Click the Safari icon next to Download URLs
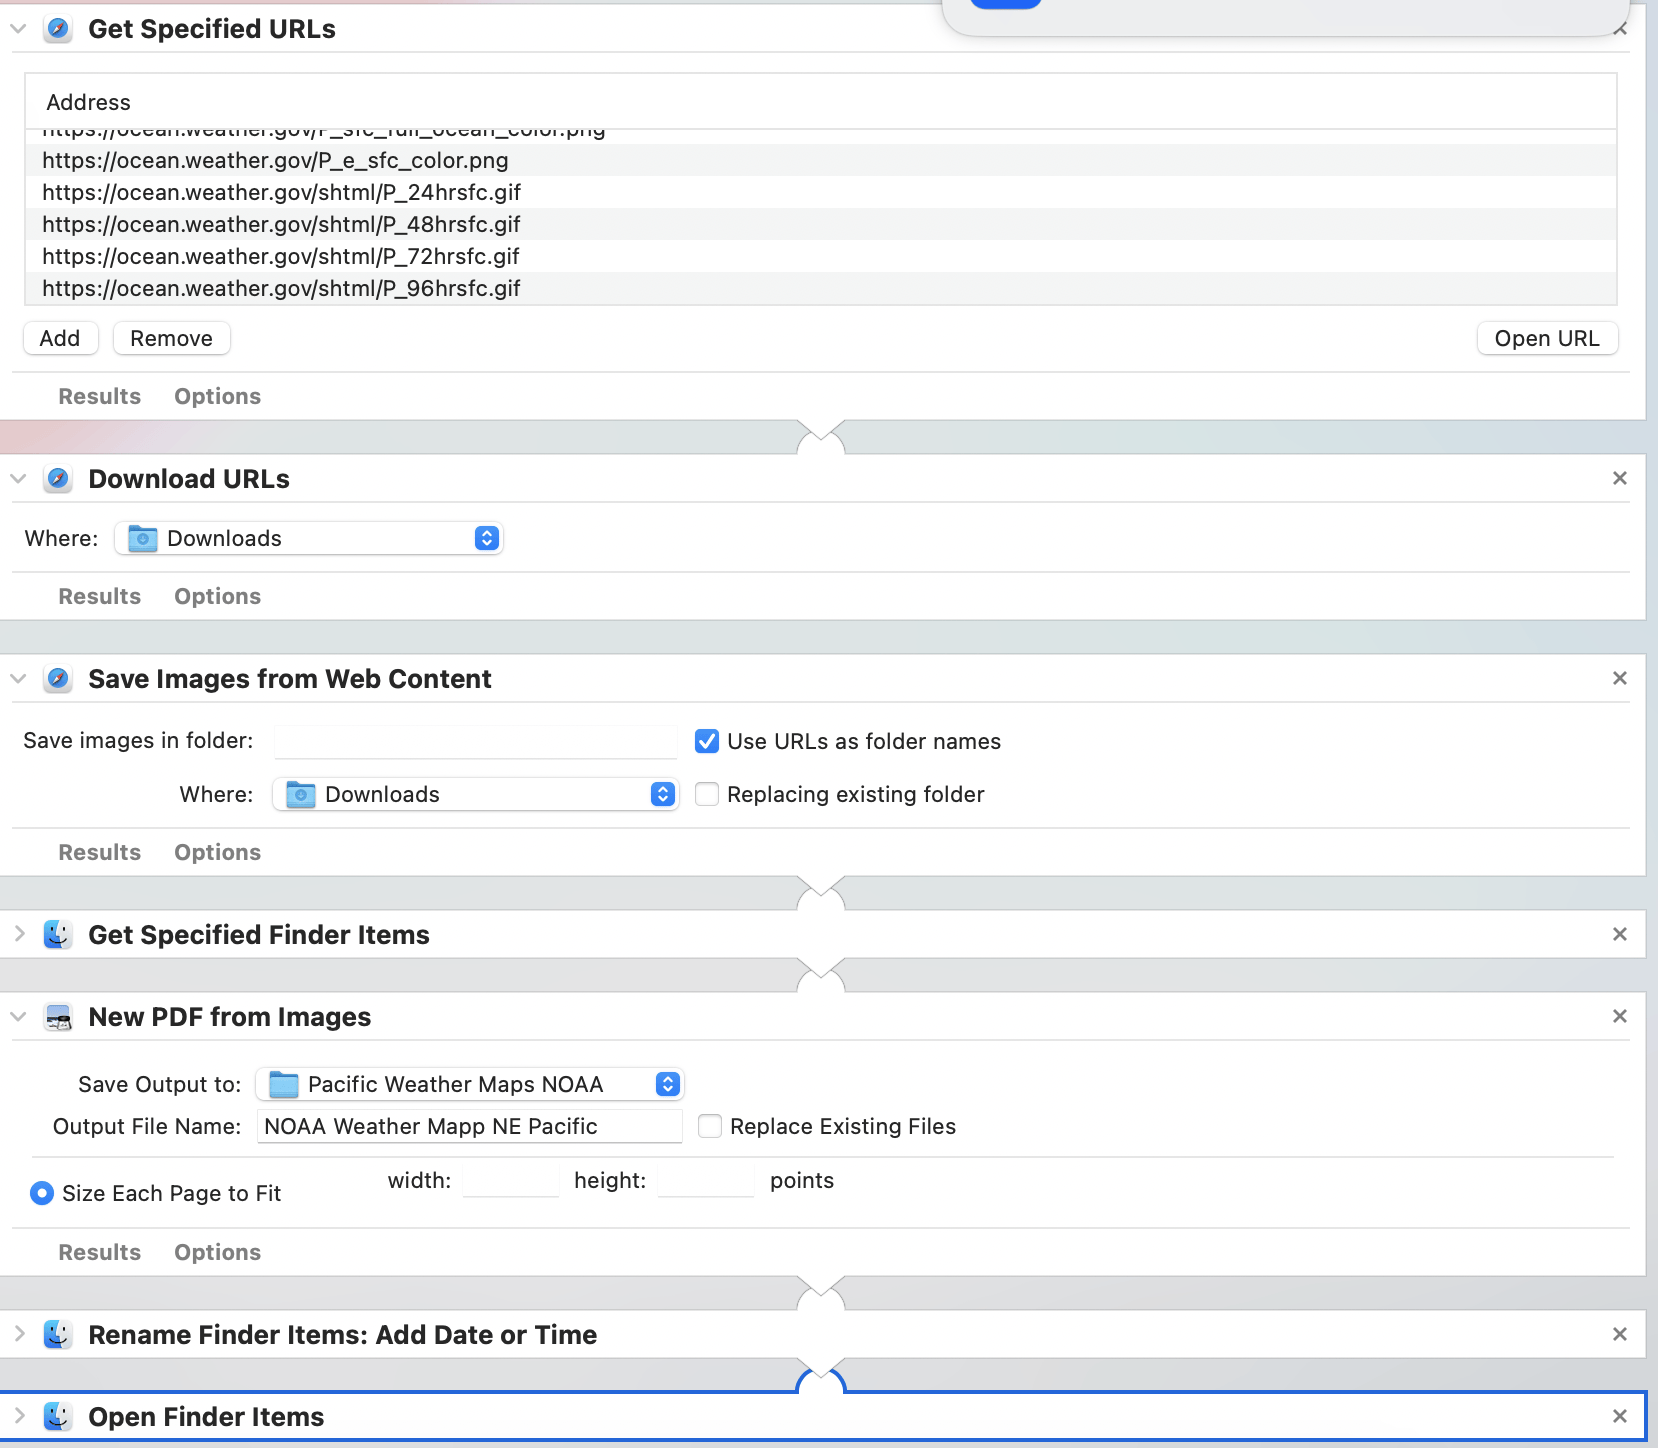The height and width of the screenshot is (1448, 1658). (x=58, y=479)
